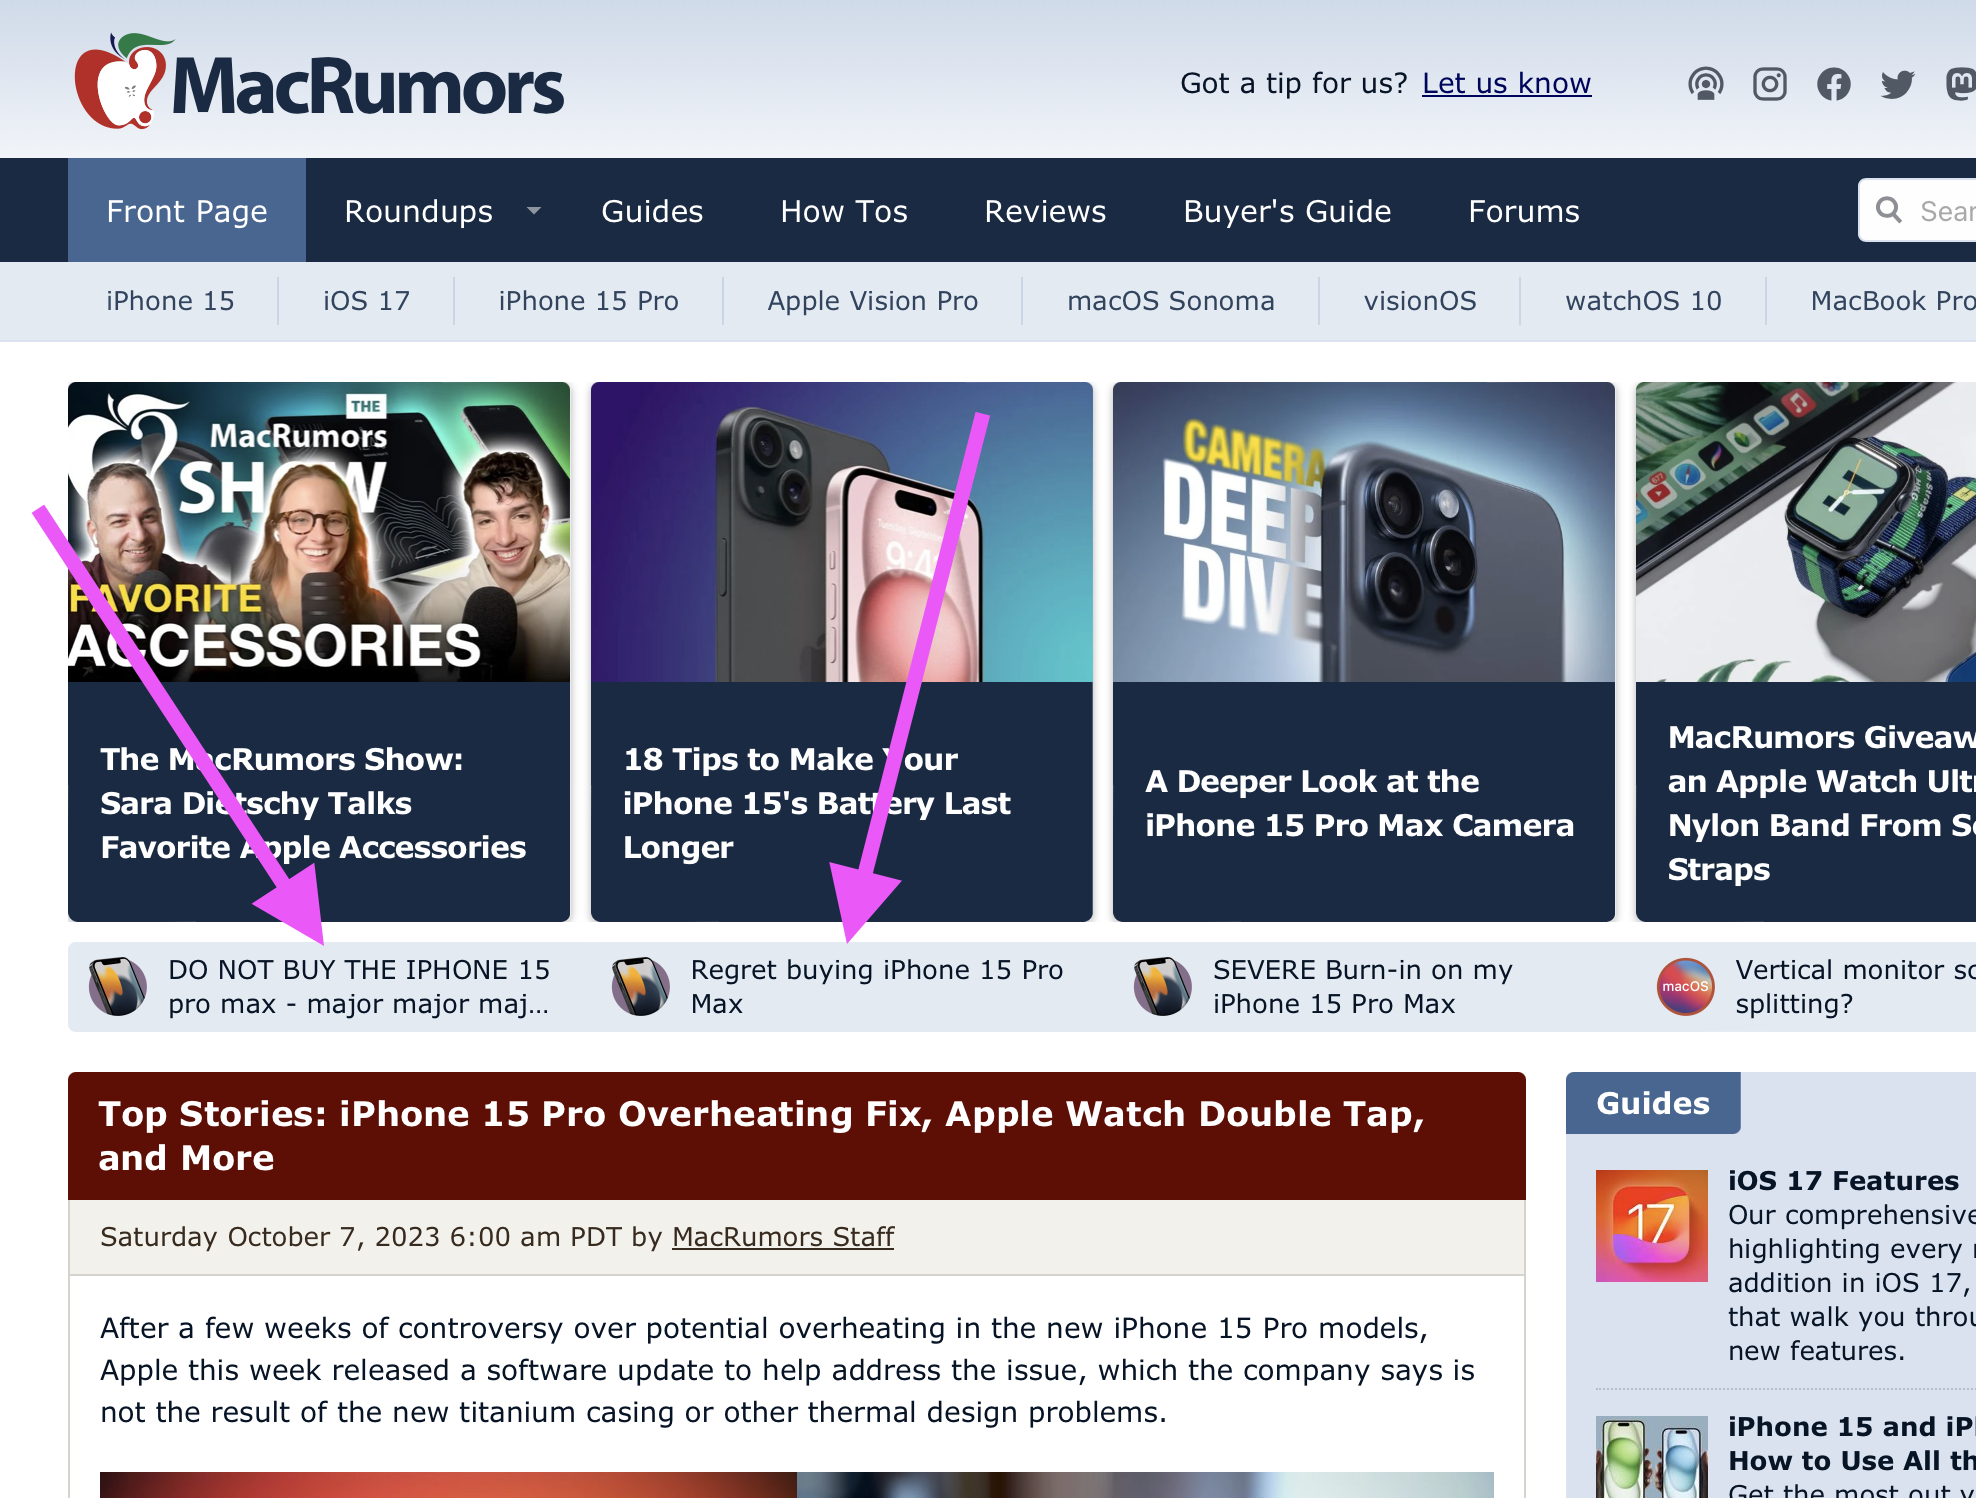The height and width of the screenshot is (1498, 1976).
Task: Open the Reviews menu item
Action: coord(1045,211)
